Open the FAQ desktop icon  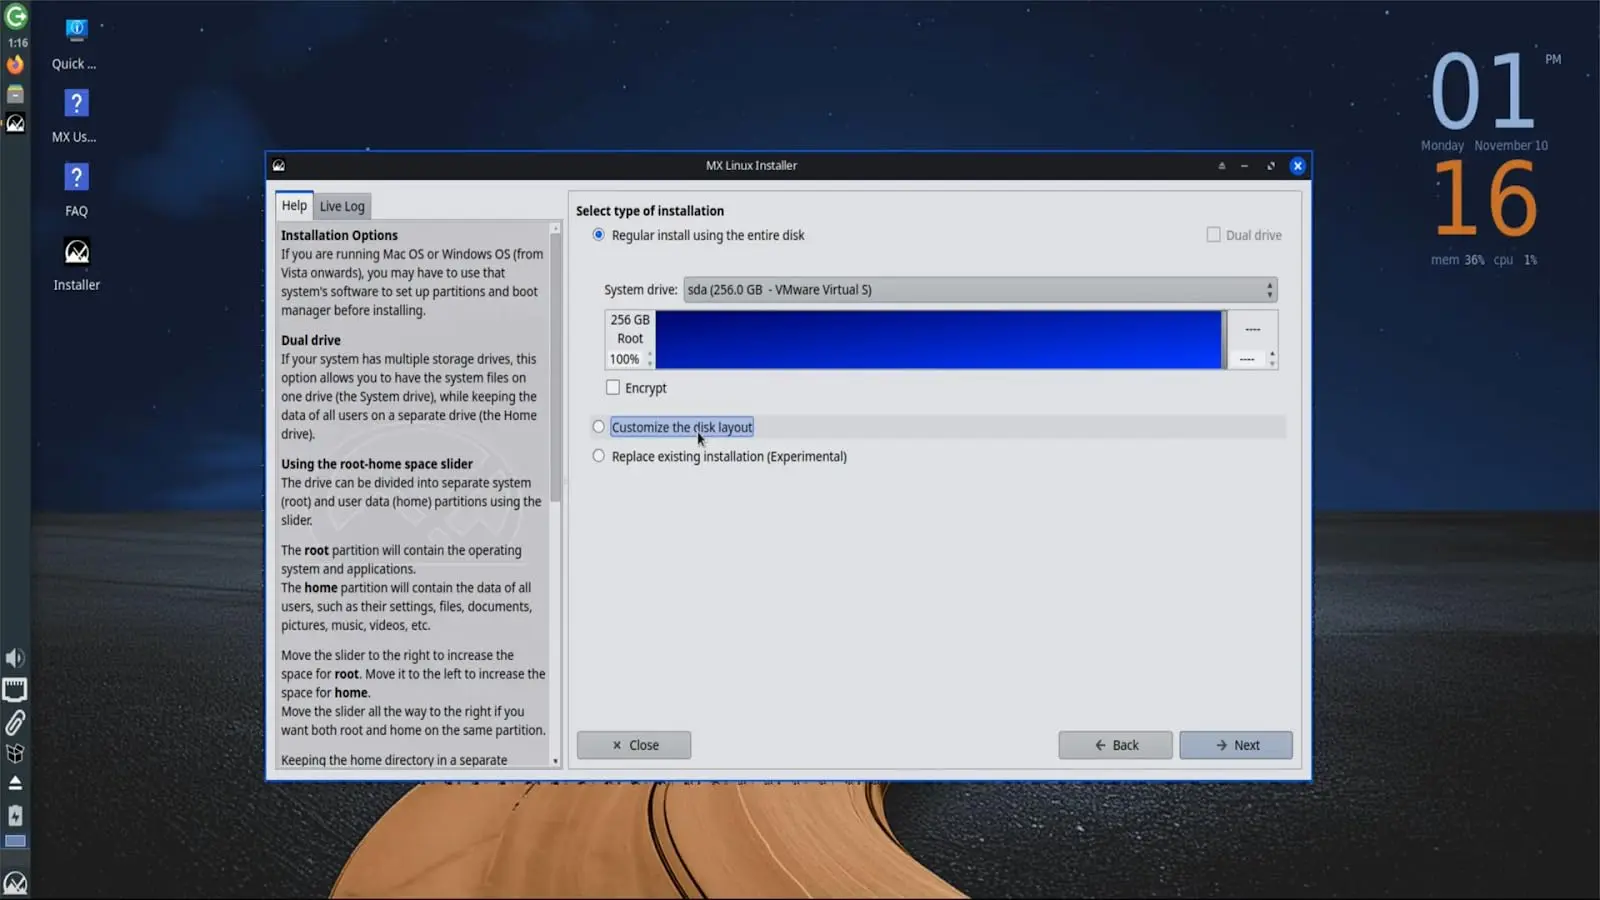[76, 190]
